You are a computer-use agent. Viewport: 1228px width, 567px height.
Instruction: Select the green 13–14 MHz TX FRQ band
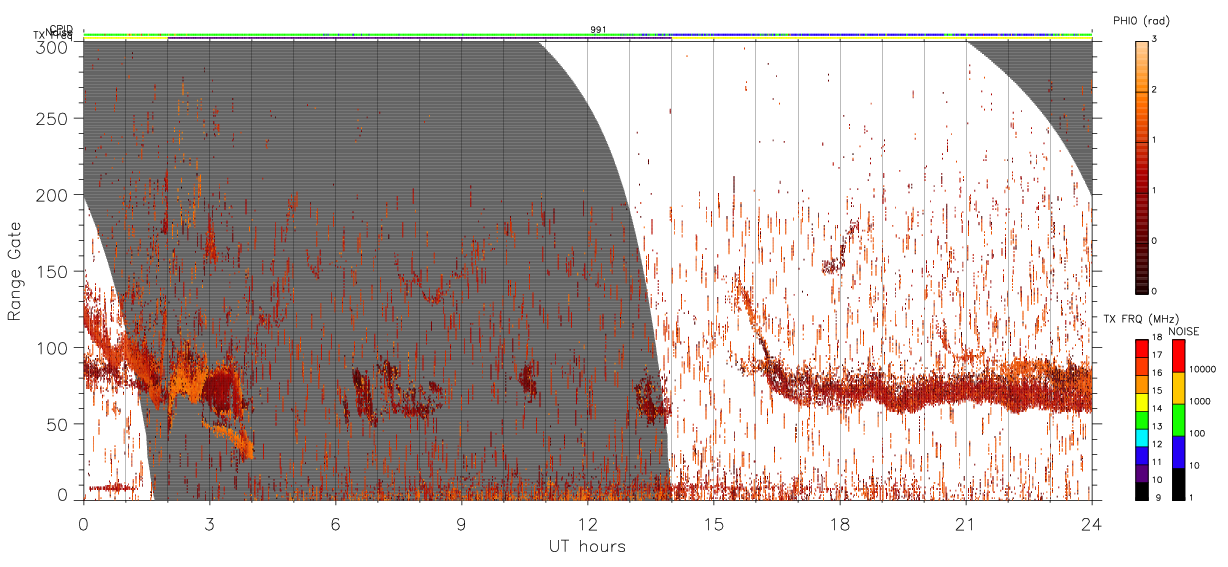point(1141,419)
